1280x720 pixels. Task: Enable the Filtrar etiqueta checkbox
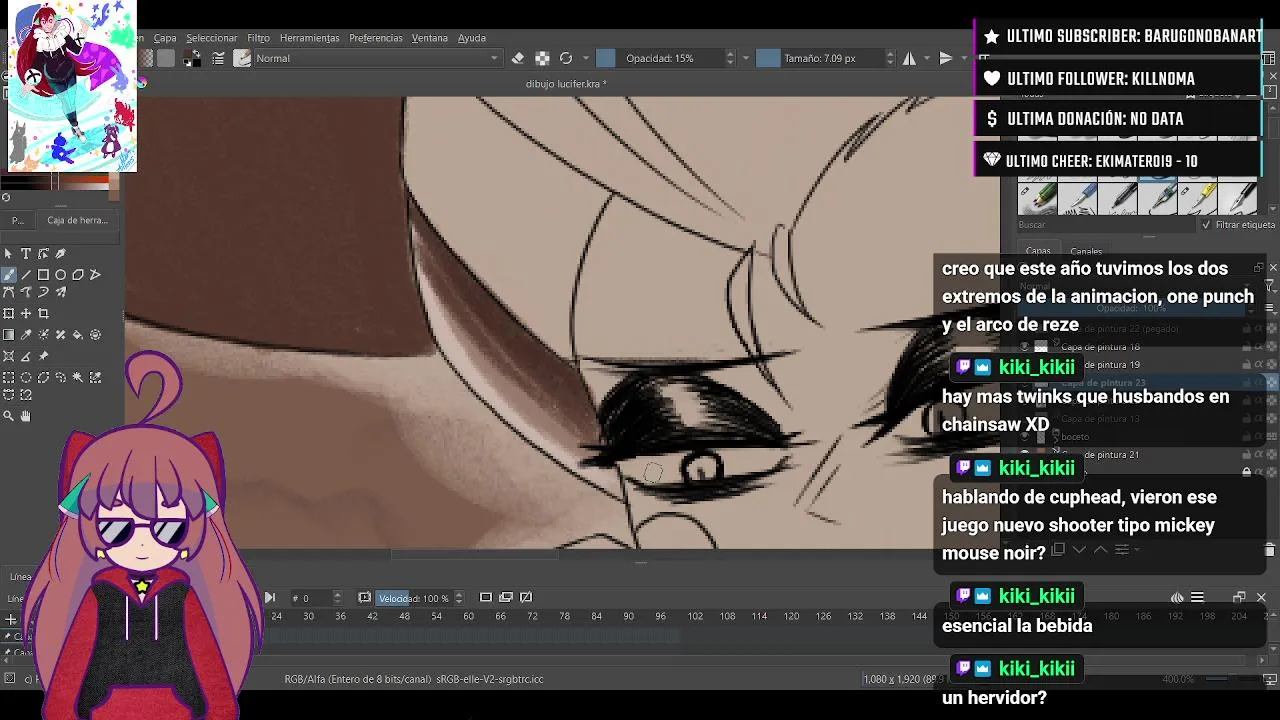point(1206,225)
